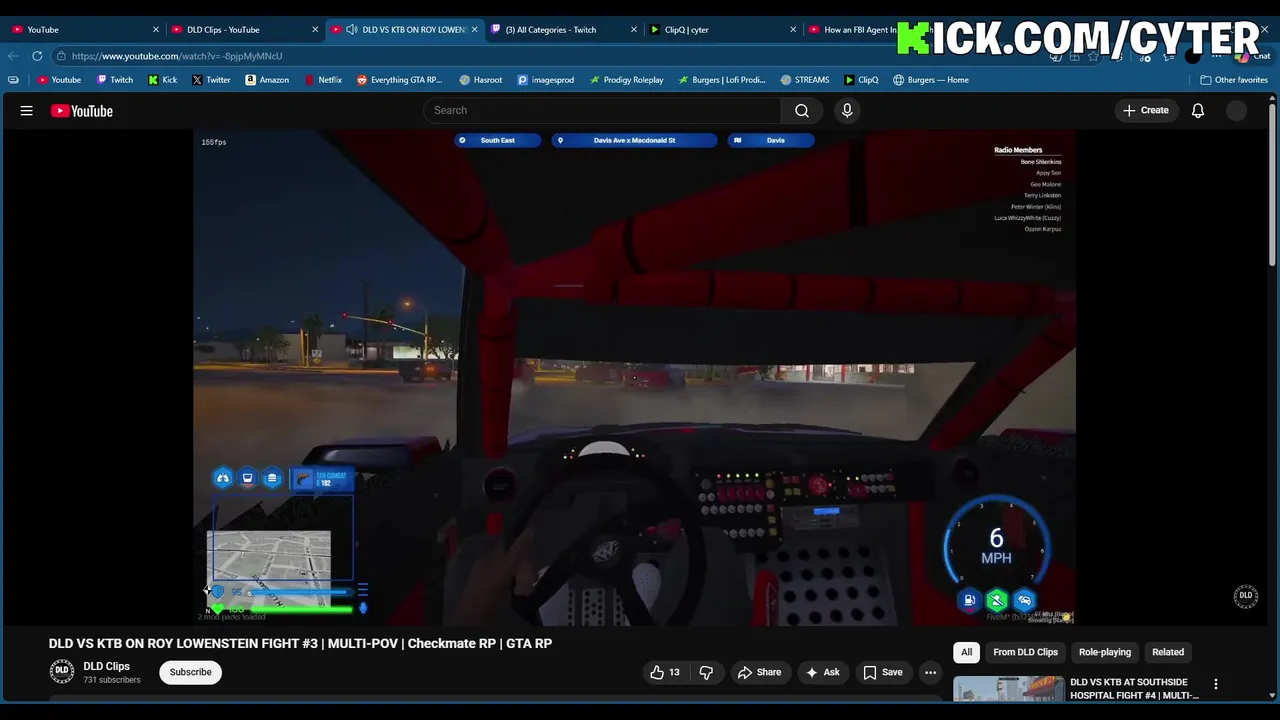Screen dimensions: 1280x720
Task: Open the YouTube guide hamburger menu
Action: (27, 111)
